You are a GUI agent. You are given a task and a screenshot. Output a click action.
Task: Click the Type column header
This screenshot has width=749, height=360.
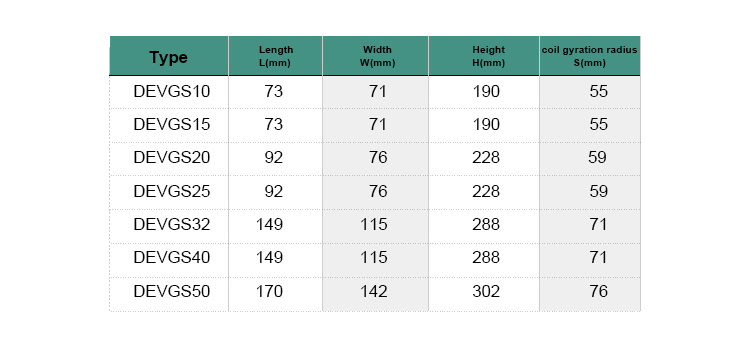(x=169, y=56)
